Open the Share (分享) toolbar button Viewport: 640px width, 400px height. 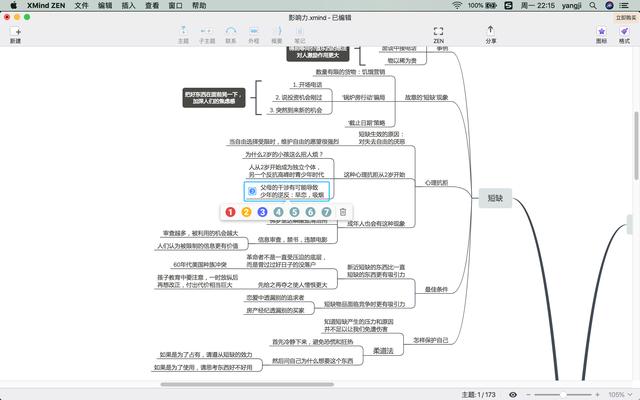491,35
